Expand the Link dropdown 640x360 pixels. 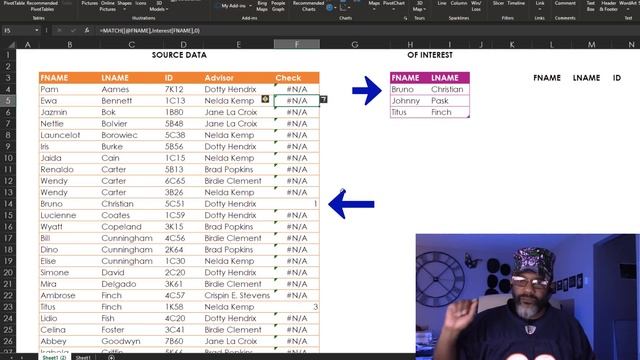click(540, 9)
